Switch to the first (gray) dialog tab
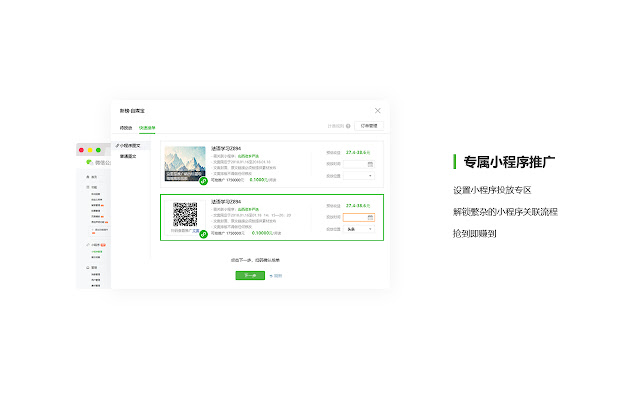 point(126,128)
